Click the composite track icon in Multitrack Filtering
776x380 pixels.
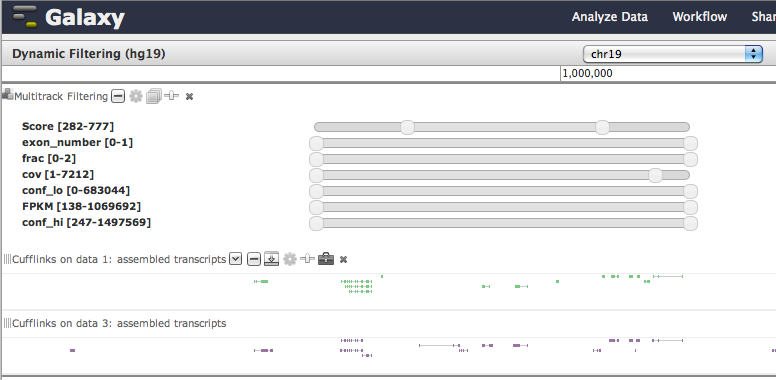point(154,96)
